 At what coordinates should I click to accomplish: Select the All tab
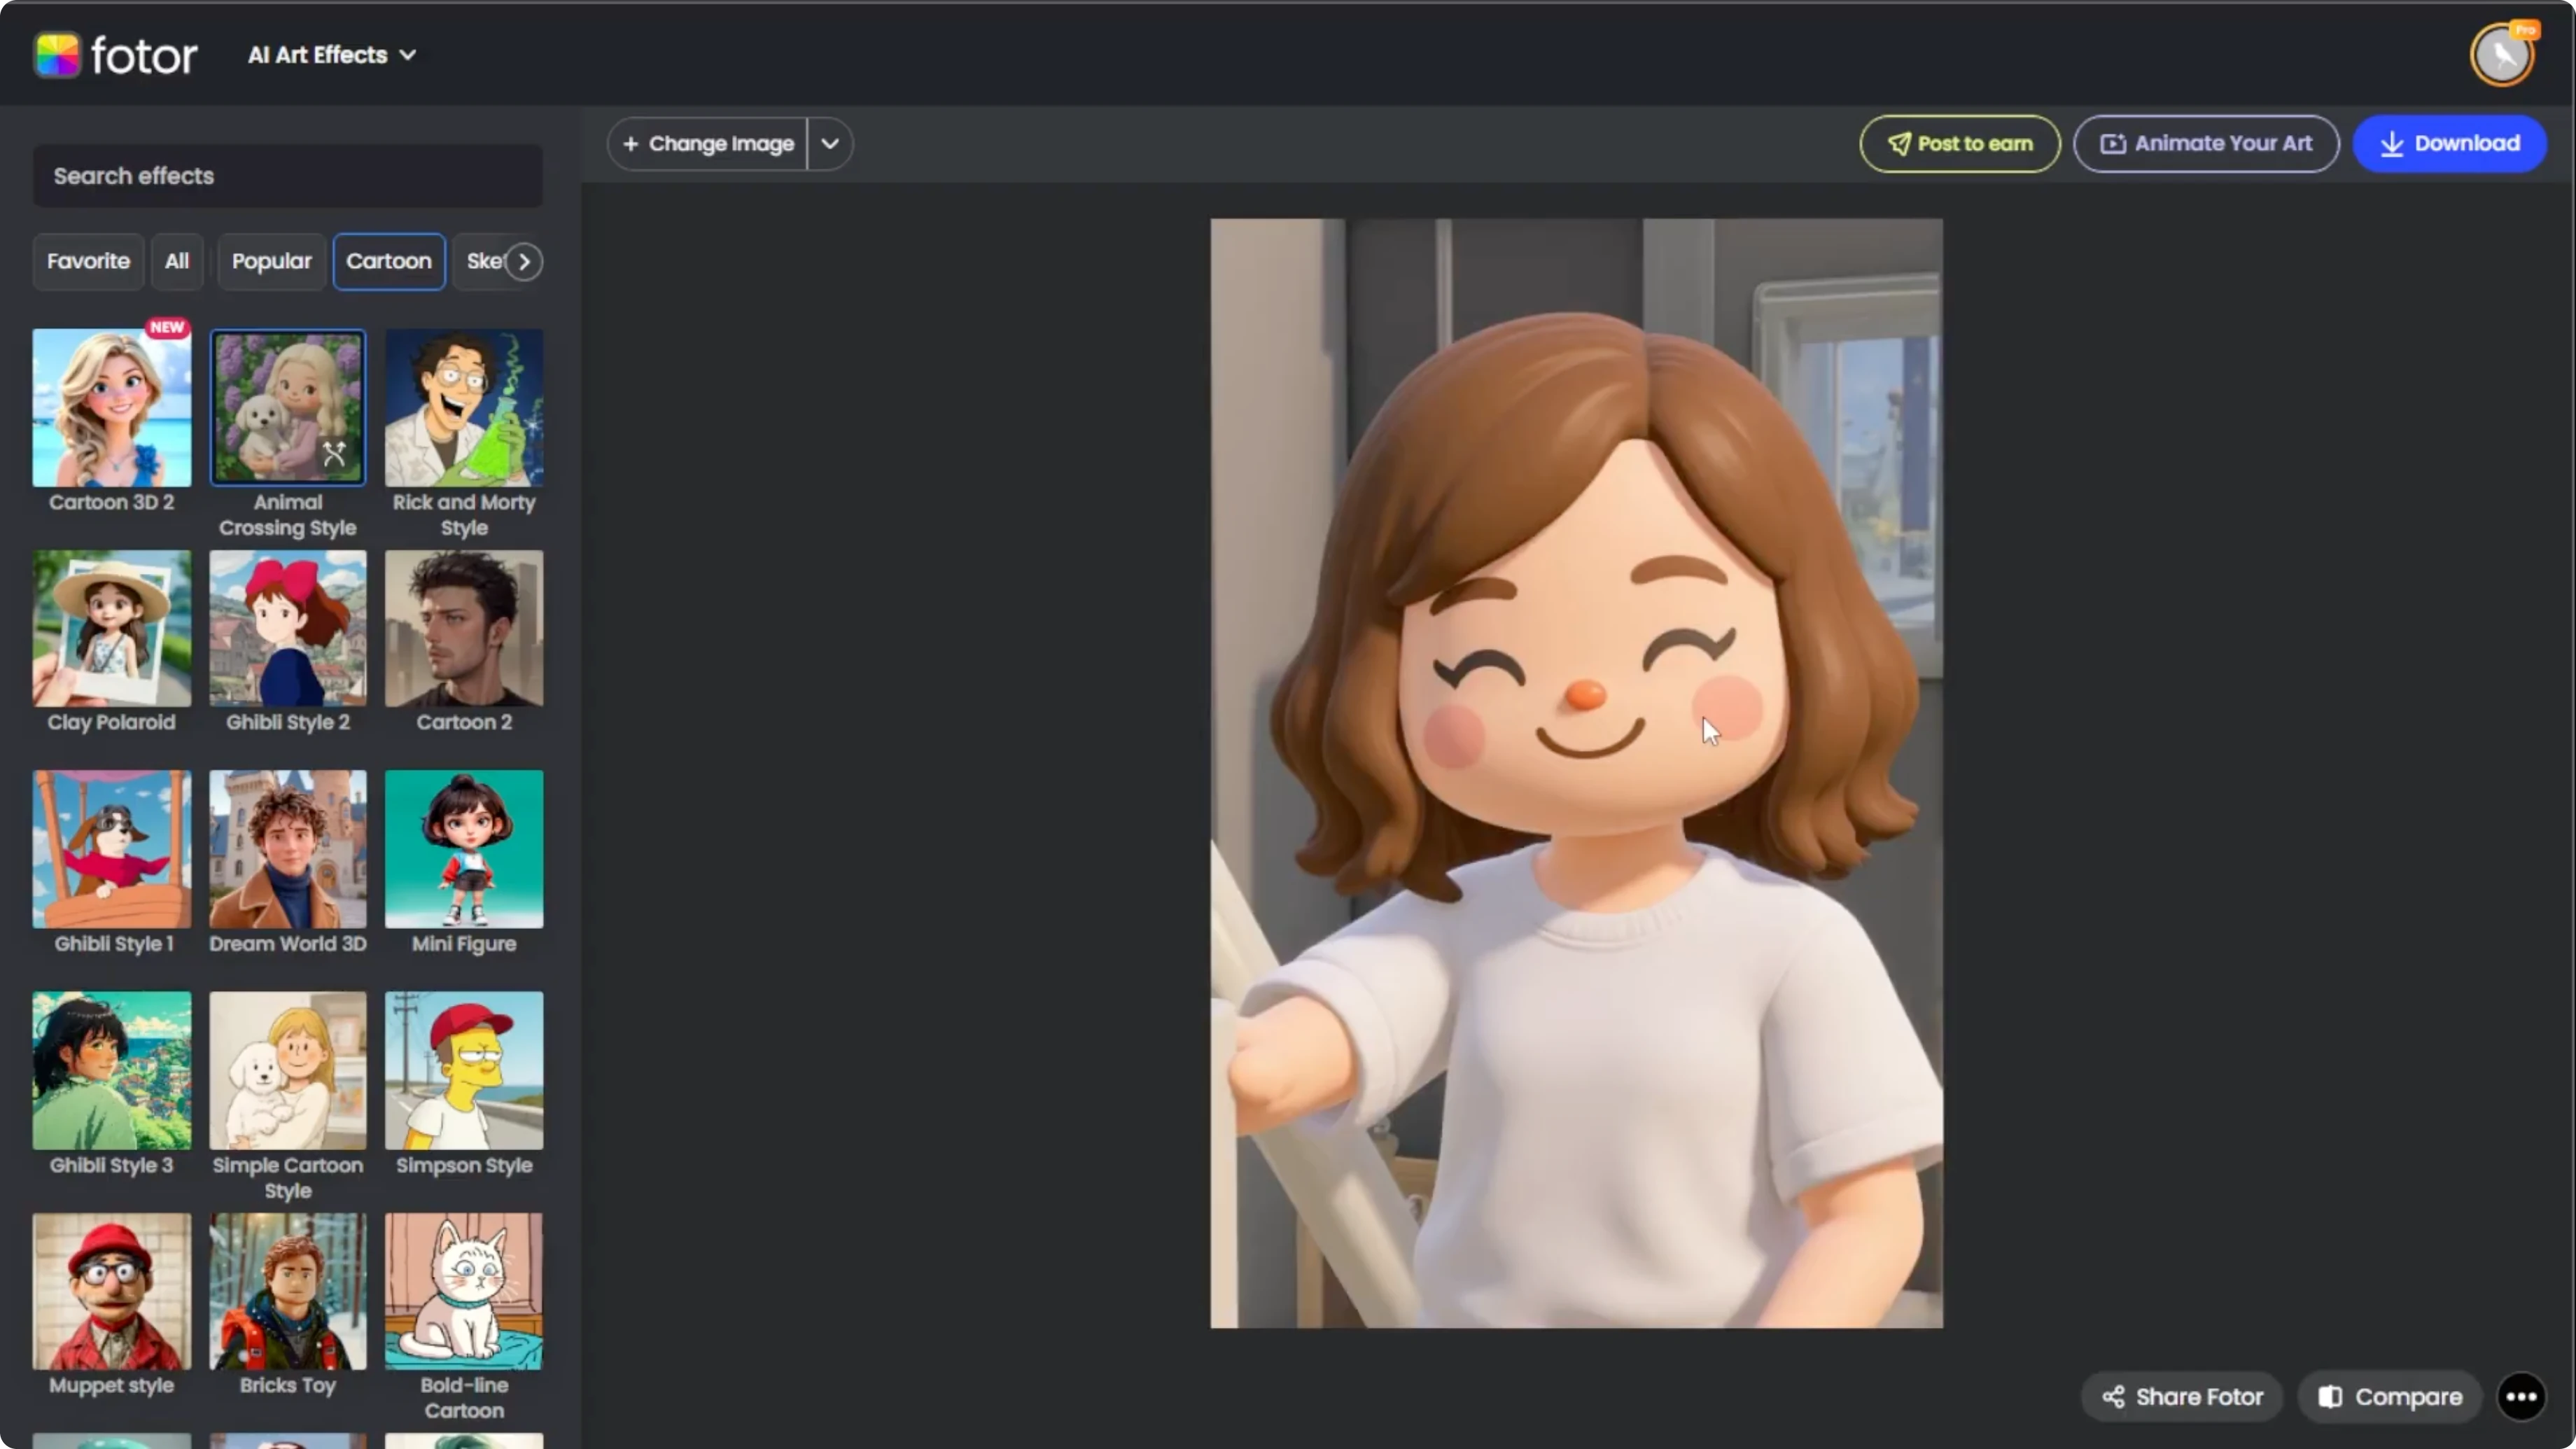click(x=177, y=262)
